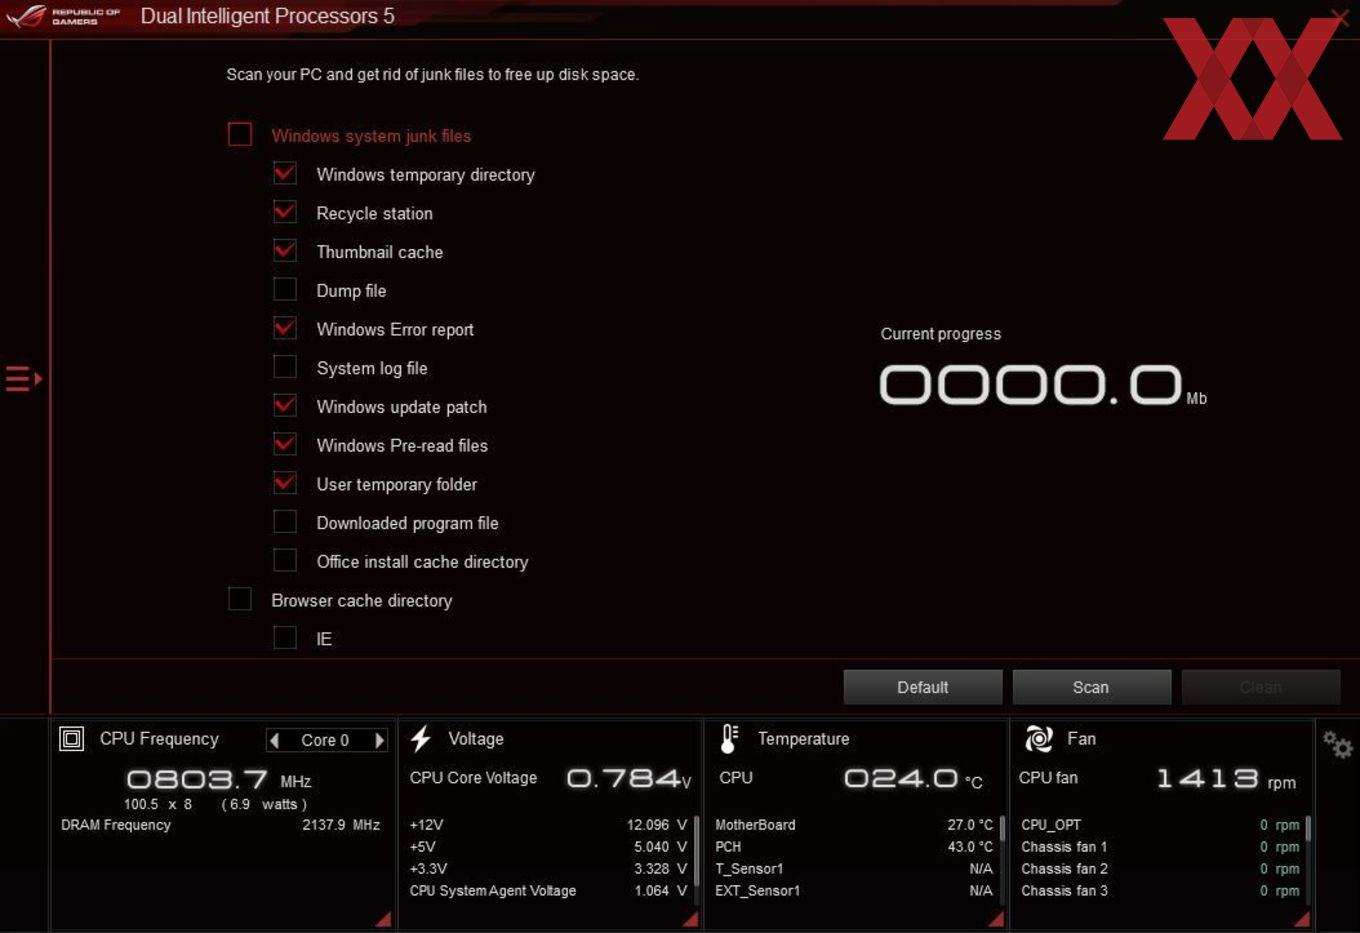Image resolution: width=1360 pixels, height=933 pixels.
Task: Enable Browser cache directory checkbox
Action: [x=240, y=599]
